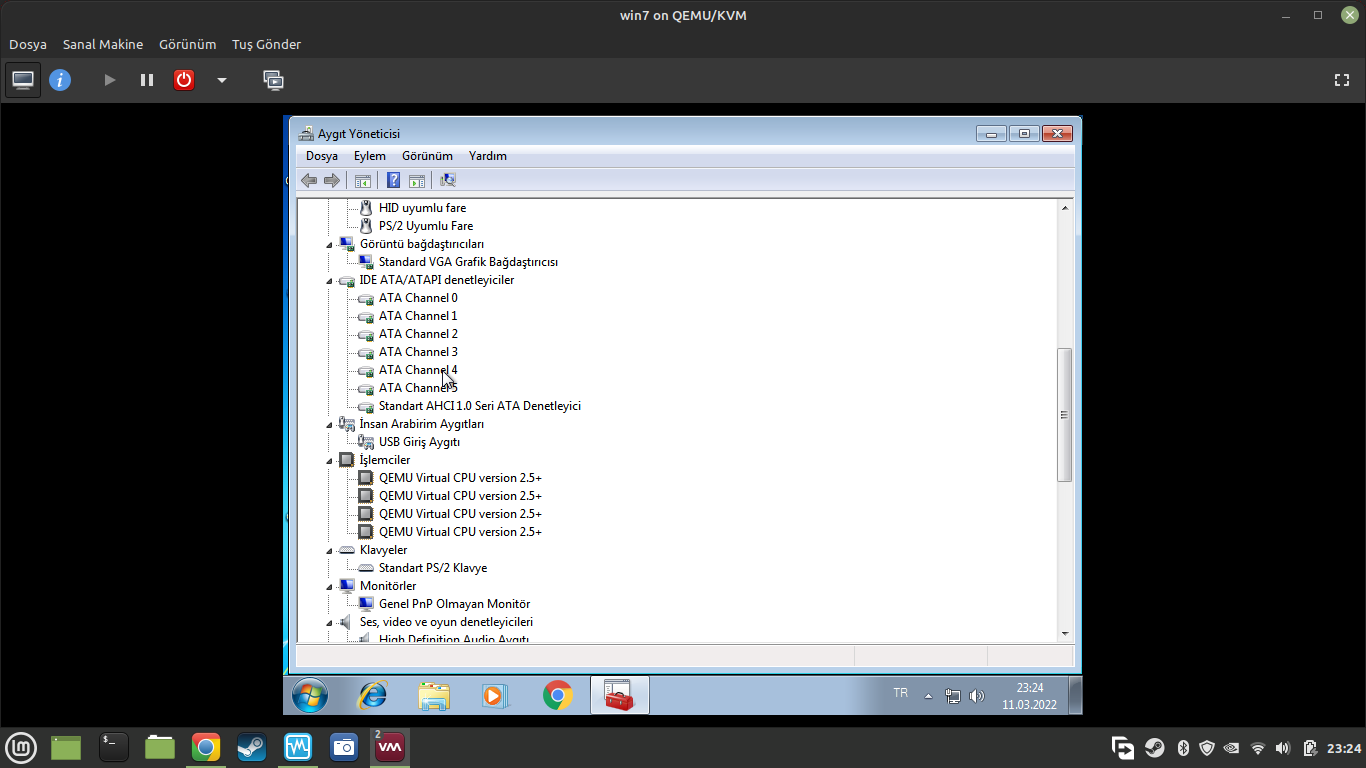This screenshot has width=1366, height=768.
Task: Select ATA Channel 0
Action: click(x=418, y=298)
